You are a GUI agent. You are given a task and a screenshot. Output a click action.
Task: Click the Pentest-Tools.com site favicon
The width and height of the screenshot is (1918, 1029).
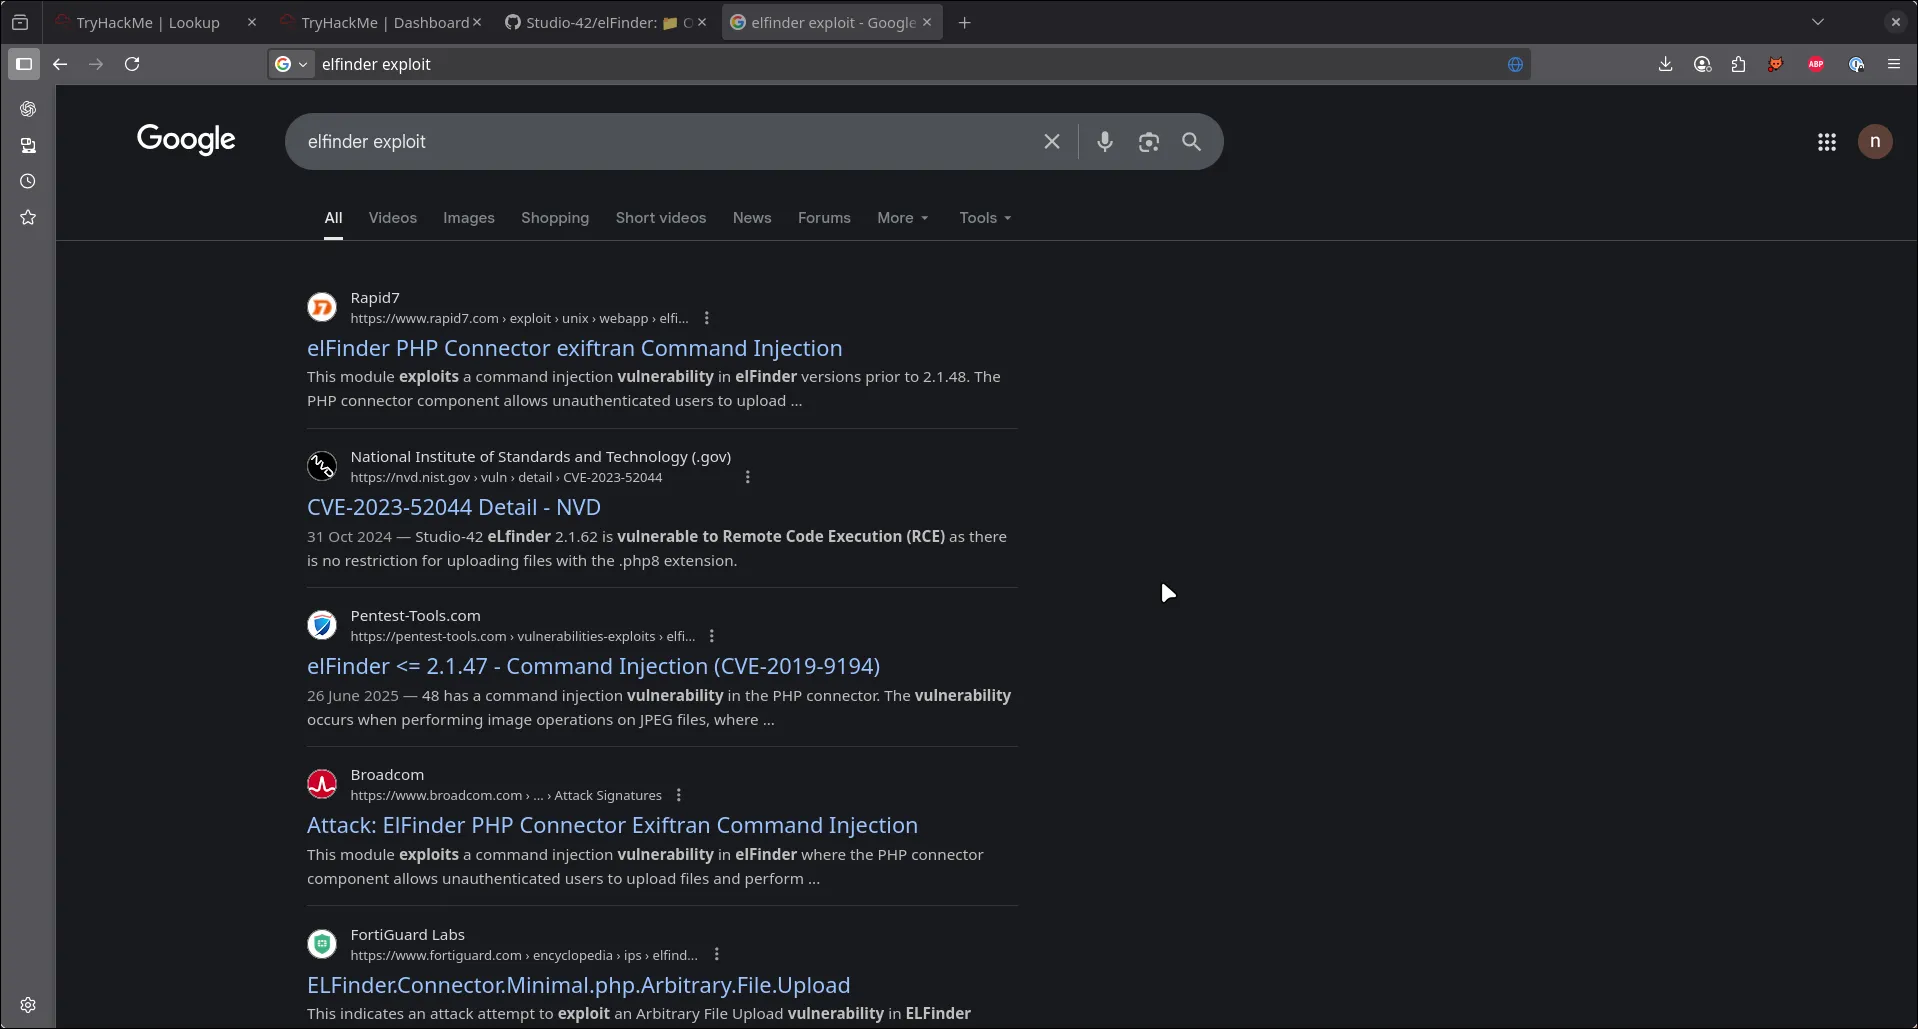click(322, 625)
